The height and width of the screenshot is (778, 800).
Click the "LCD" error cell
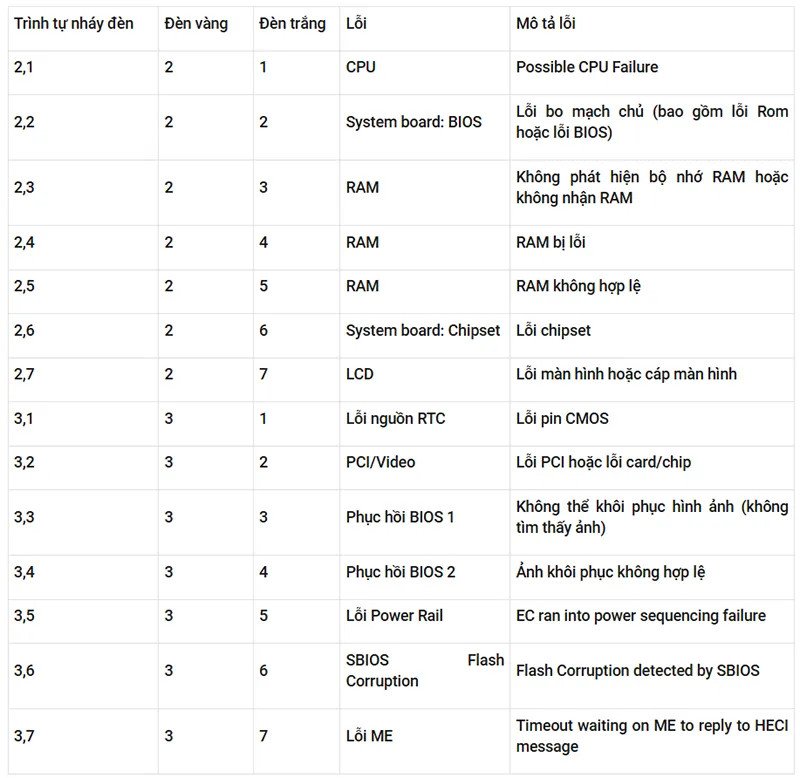coord(360,374)
